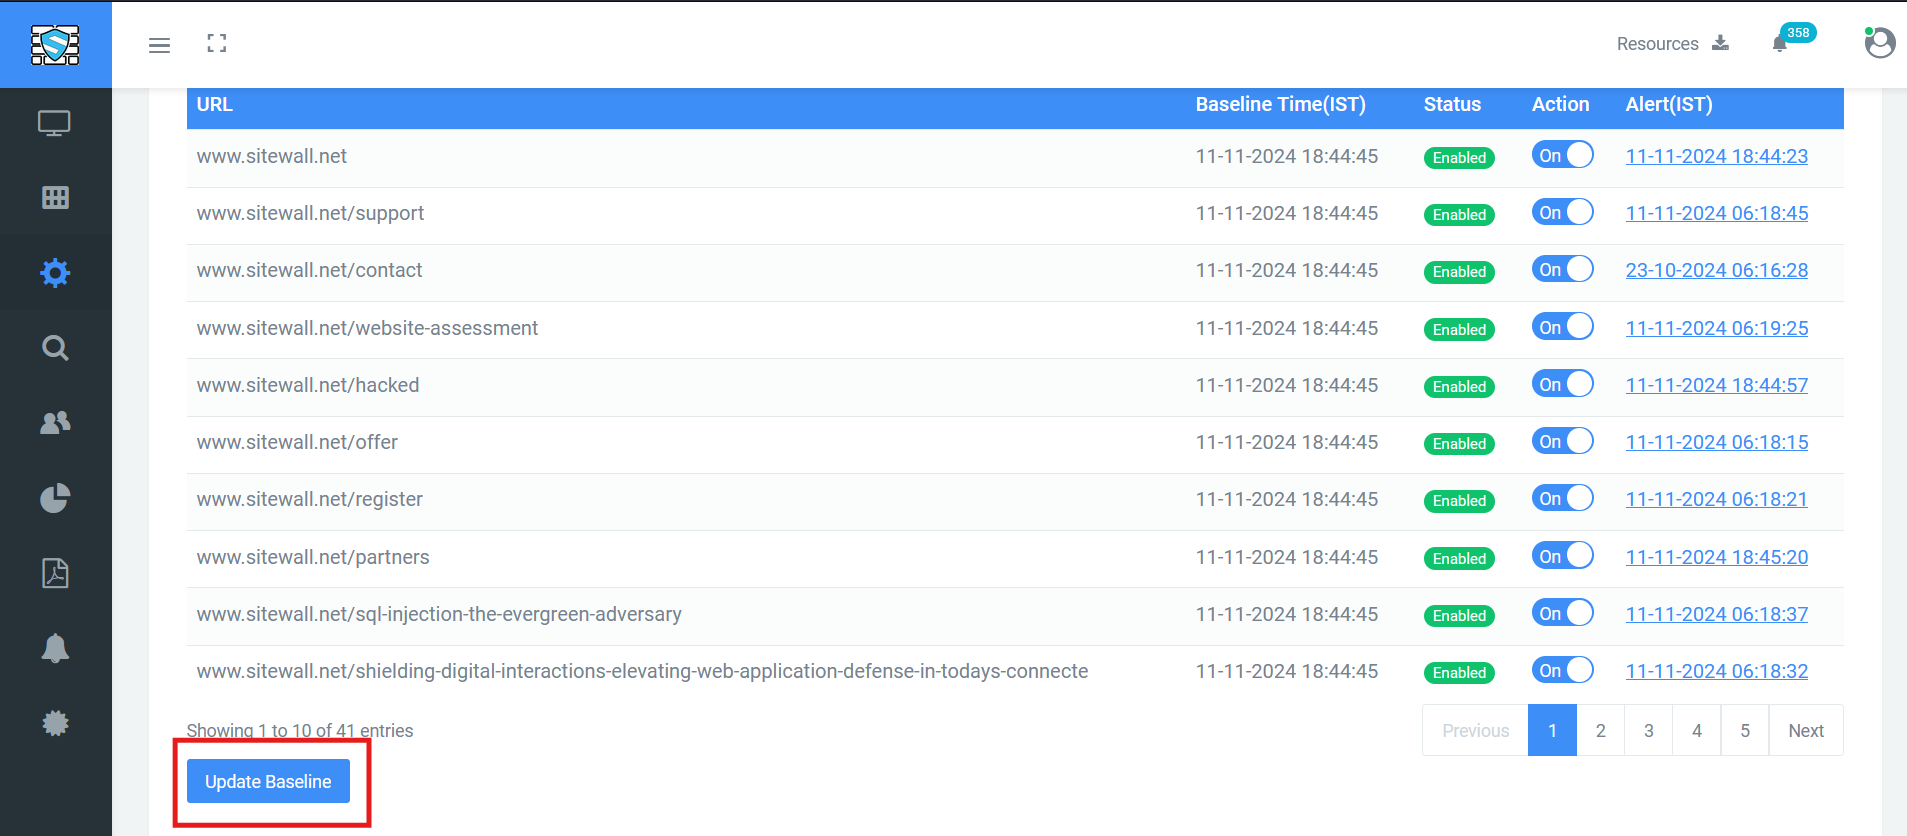Open alert link 11-11-2024 18:44:23

(x=1716, y=156)
